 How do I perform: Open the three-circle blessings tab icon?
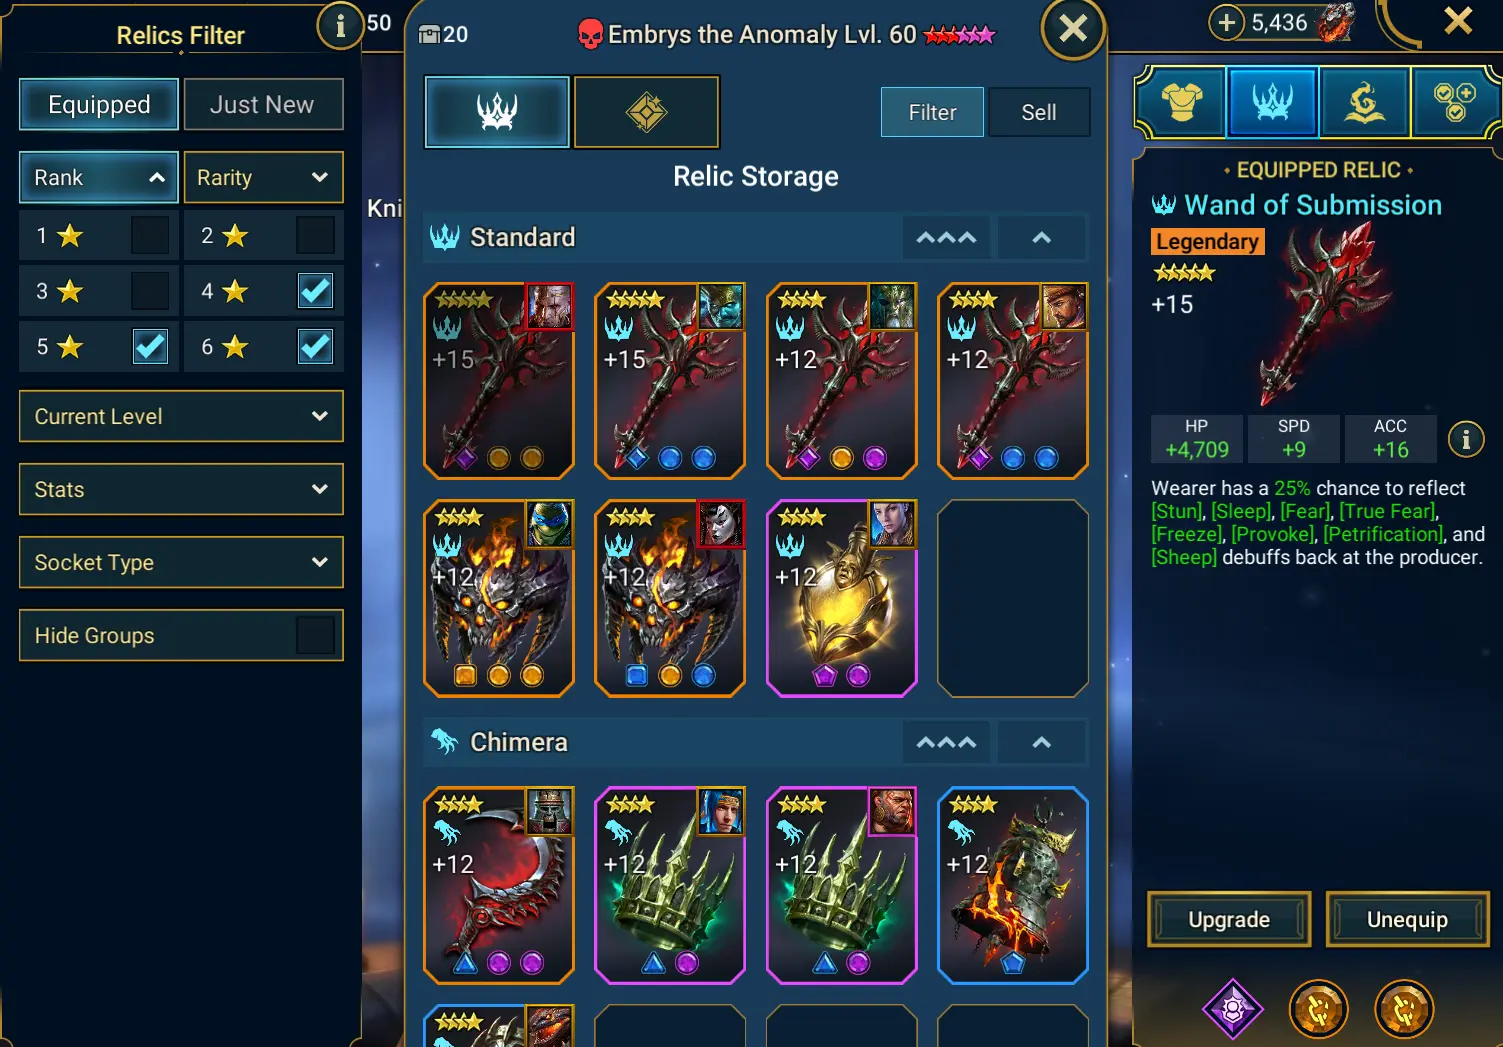[1454, 102]
